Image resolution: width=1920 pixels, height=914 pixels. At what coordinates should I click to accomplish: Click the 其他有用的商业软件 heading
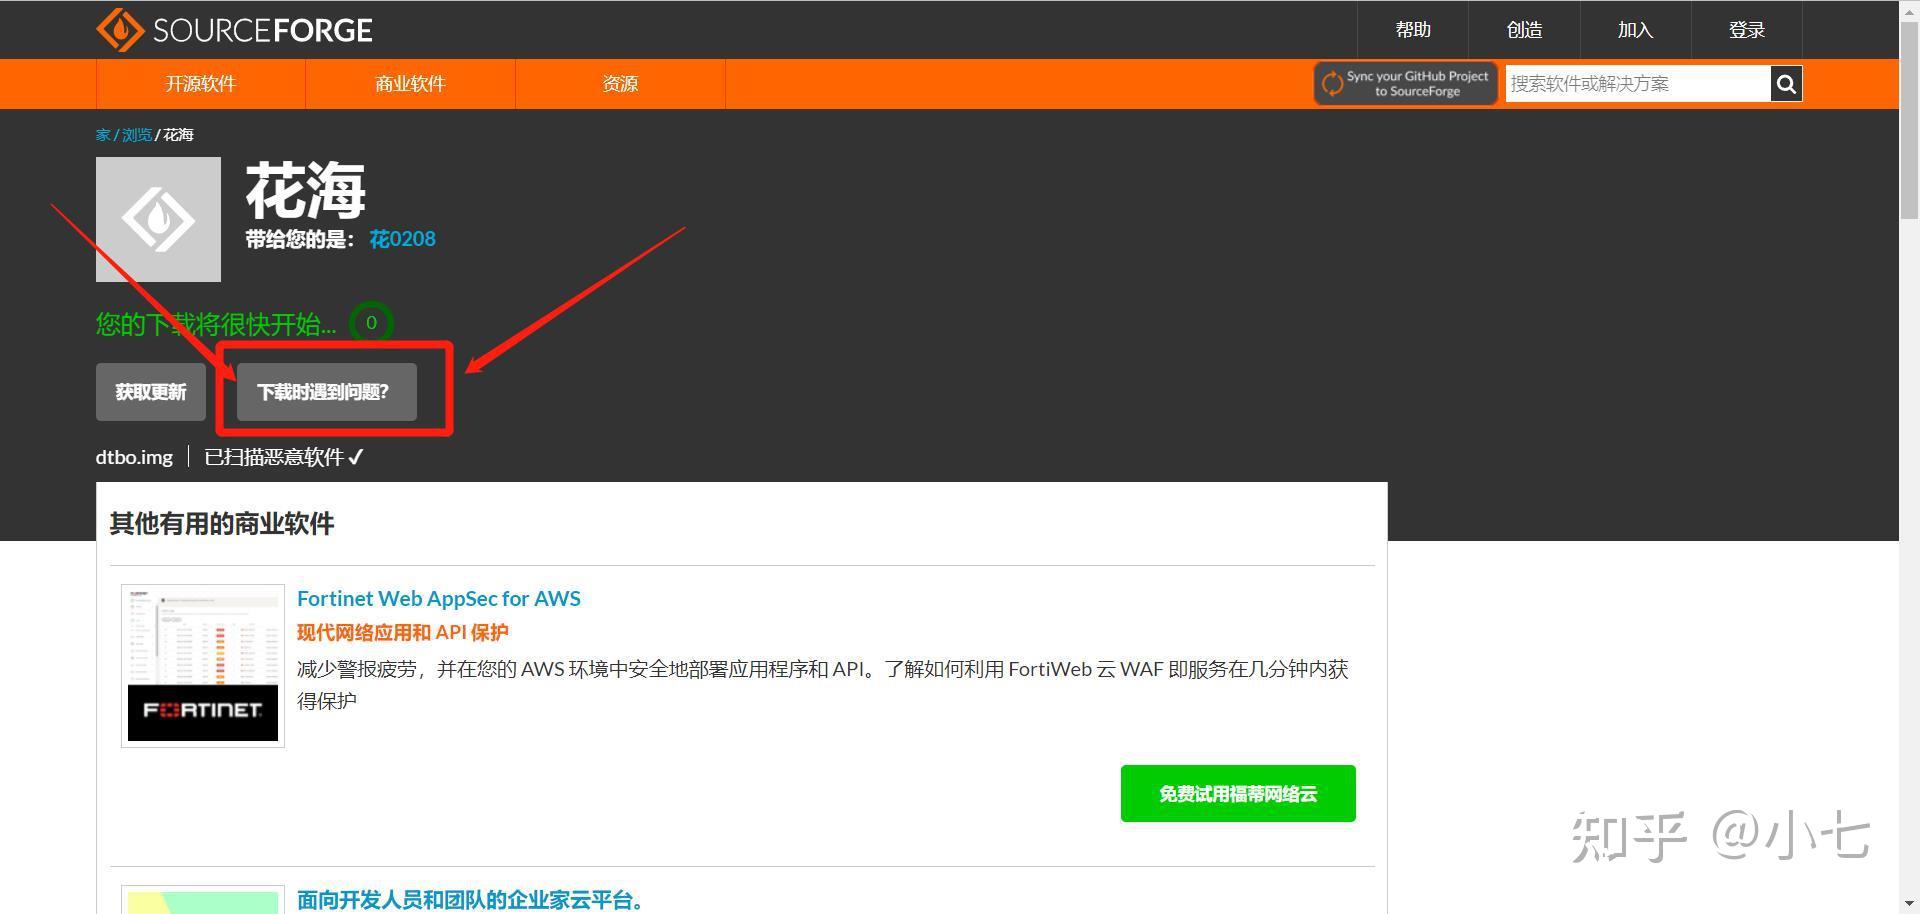point(222,524)
